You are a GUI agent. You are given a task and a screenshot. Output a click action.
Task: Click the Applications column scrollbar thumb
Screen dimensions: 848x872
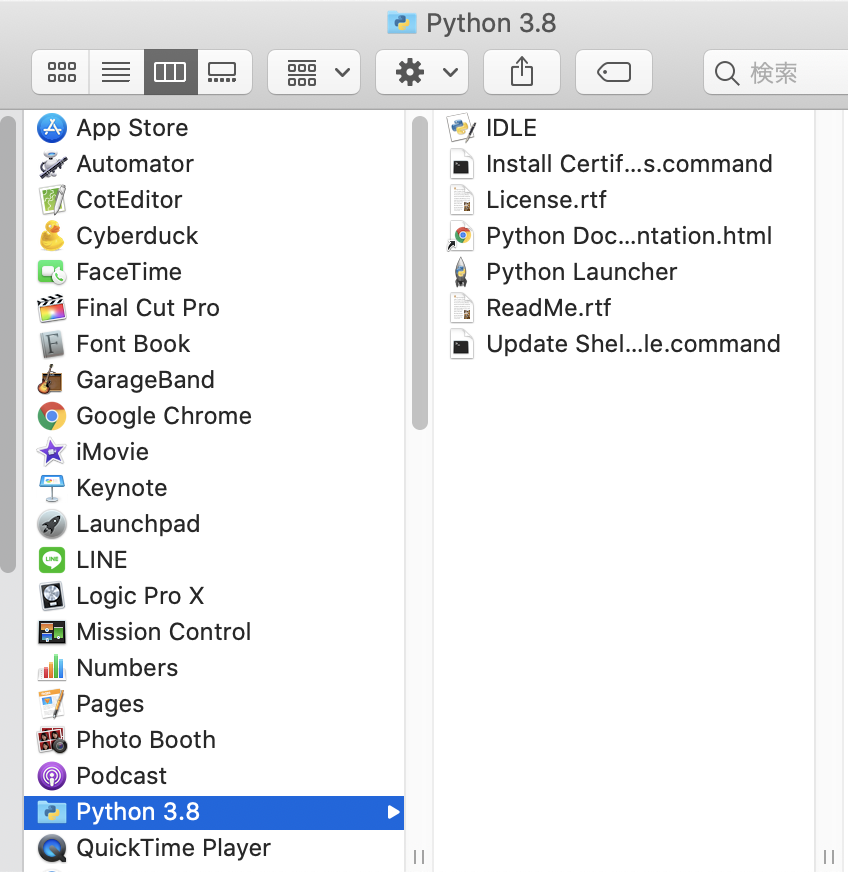pos(420,272)
